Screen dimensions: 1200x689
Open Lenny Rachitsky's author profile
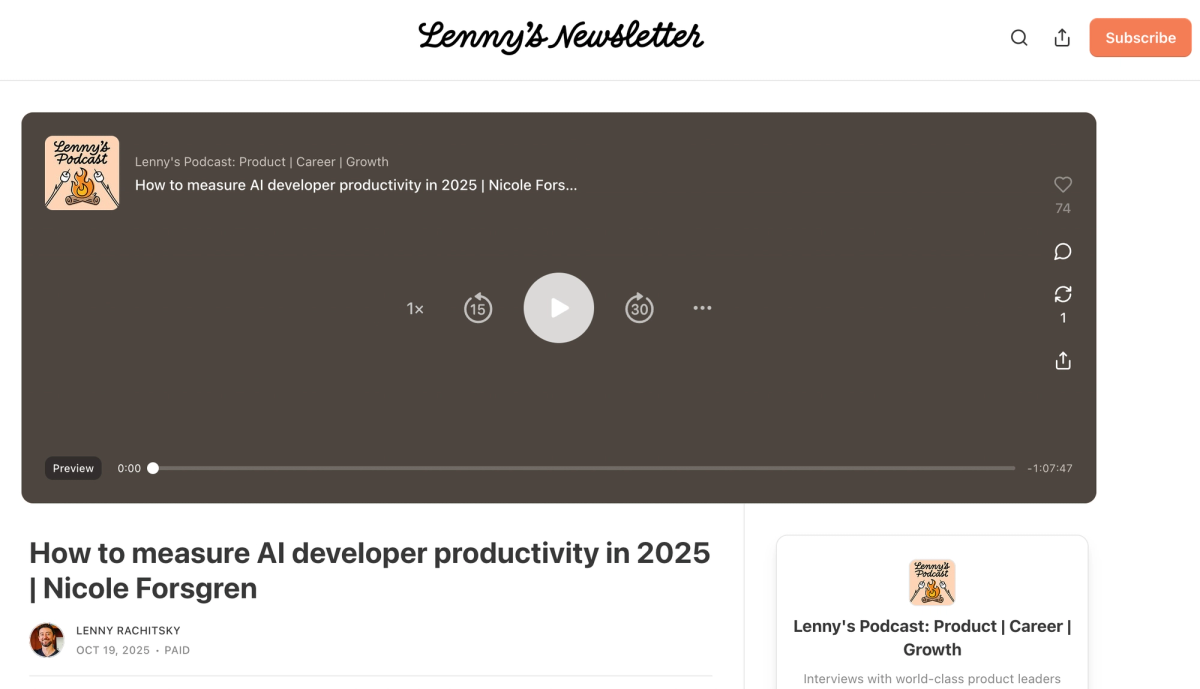(x=128, y=630)
